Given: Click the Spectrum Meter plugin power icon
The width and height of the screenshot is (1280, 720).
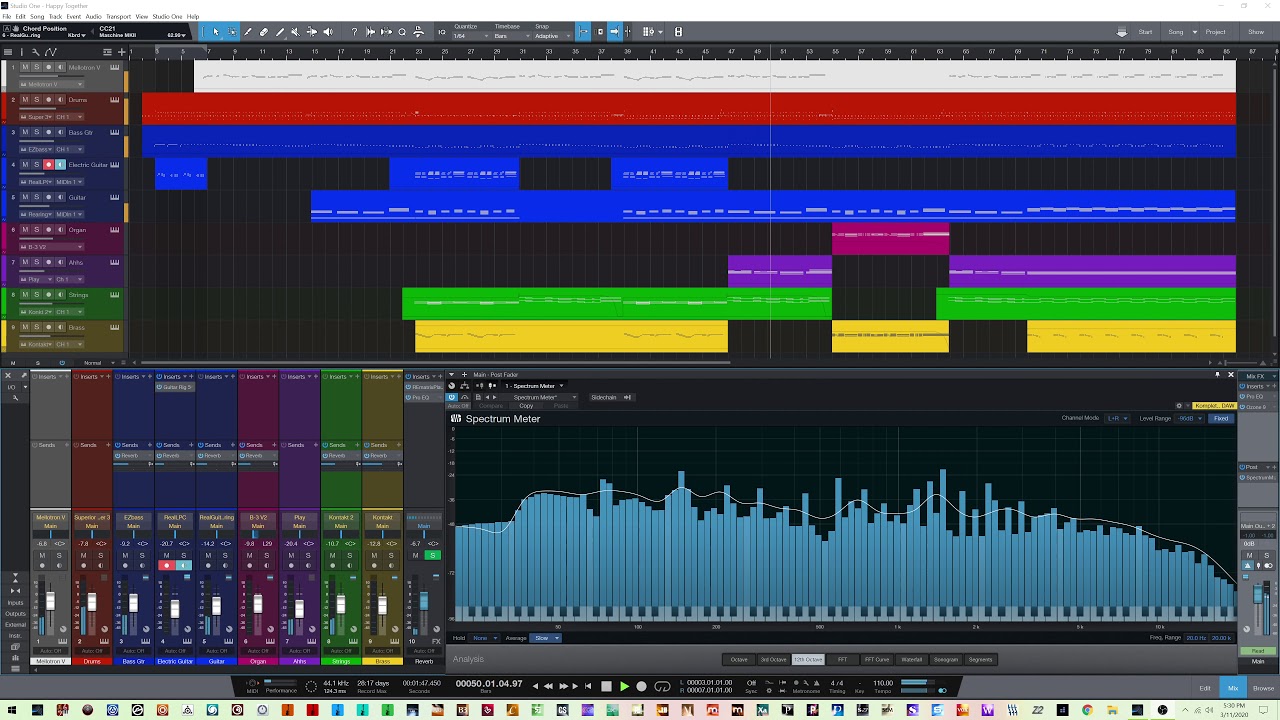Looking at the screenshot, I should click(x=452, y=397).
